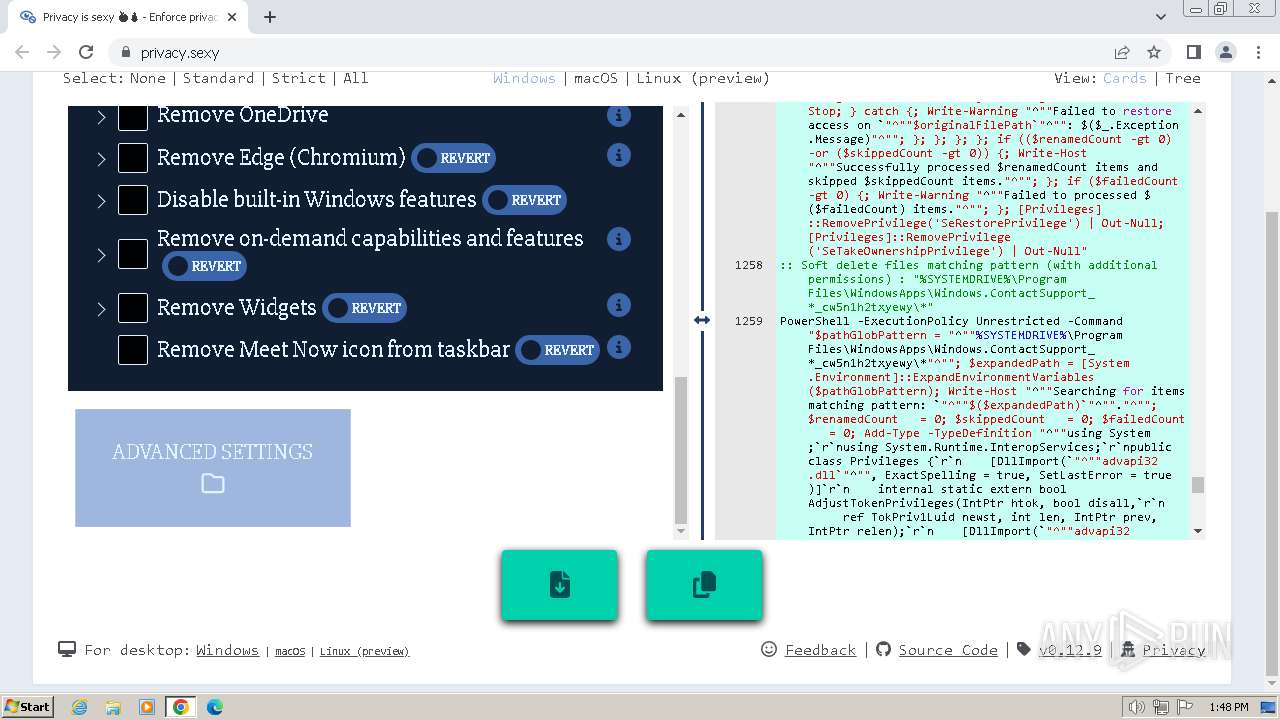Switch to Windows scripts at top
This screenshot has height=720, width=1280.
(x=524, y=78)
